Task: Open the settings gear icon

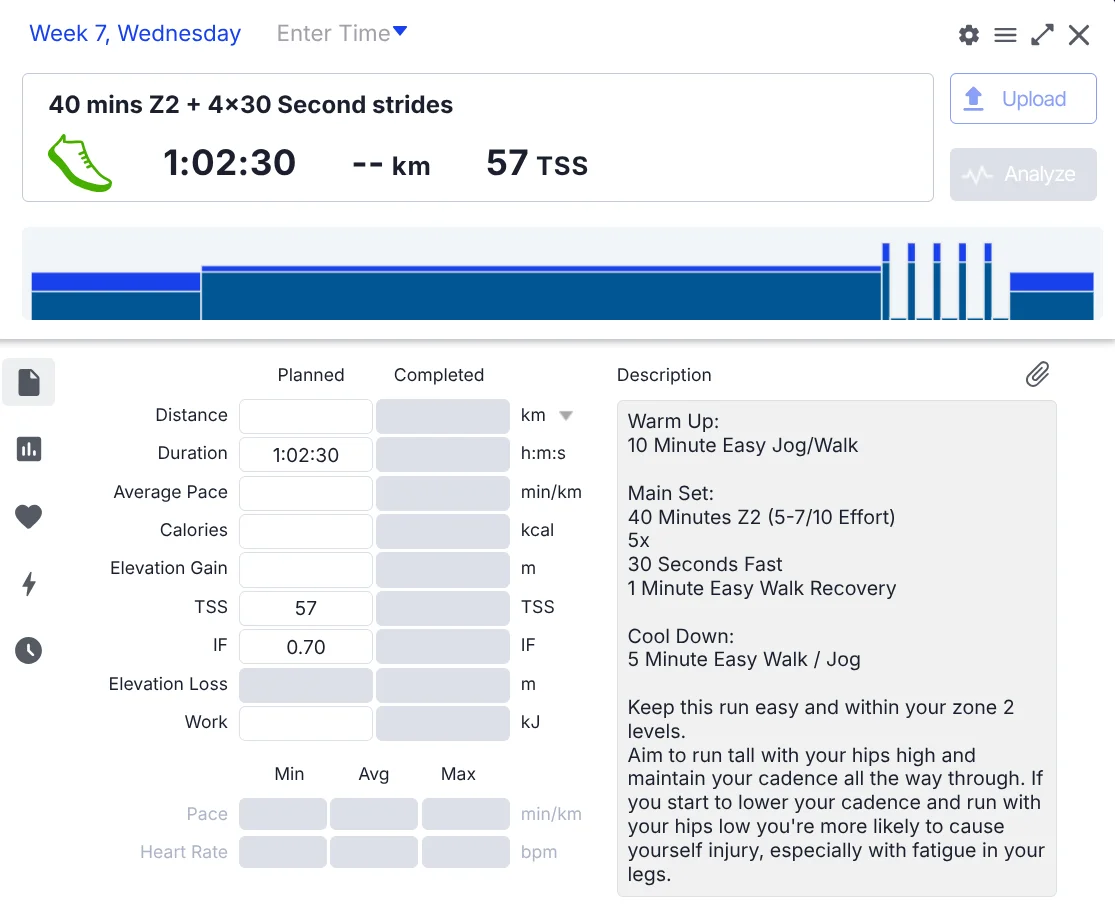Action: 968,35
